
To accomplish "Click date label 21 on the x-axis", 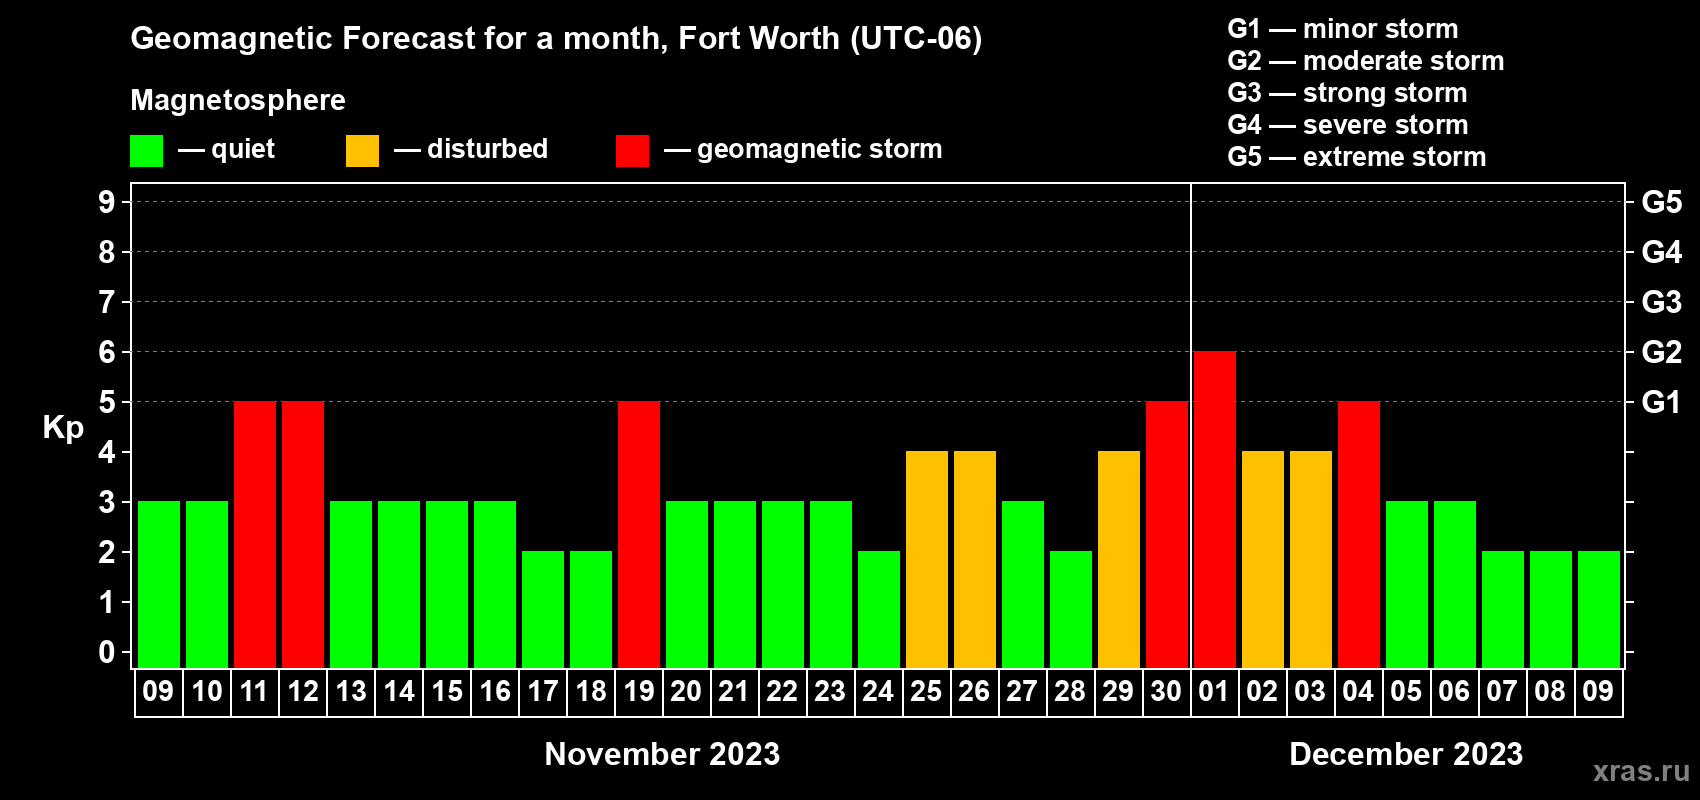I will (x=735, y=692).
